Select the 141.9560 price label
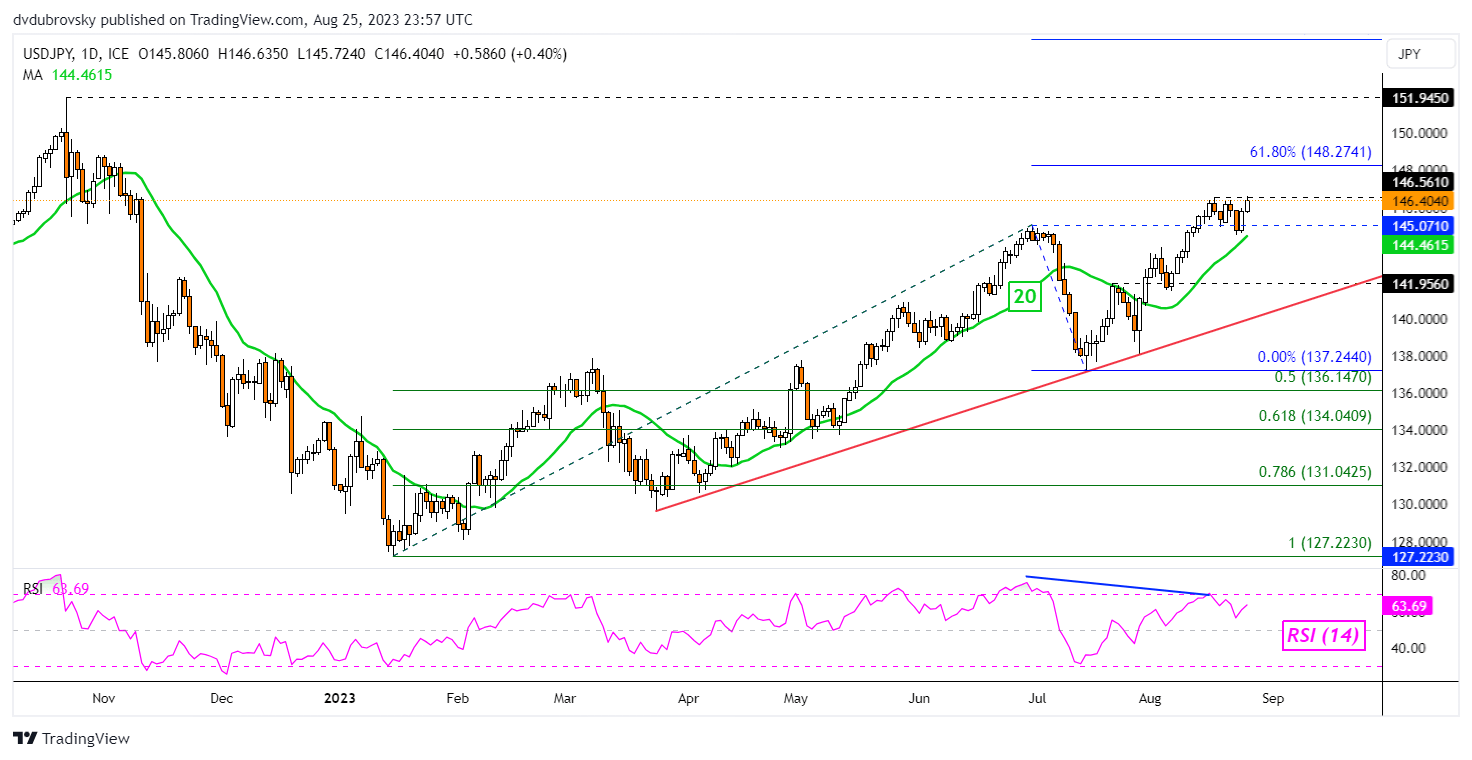The width and height of the screenshot is (1472, 760). coord(1419,284)
